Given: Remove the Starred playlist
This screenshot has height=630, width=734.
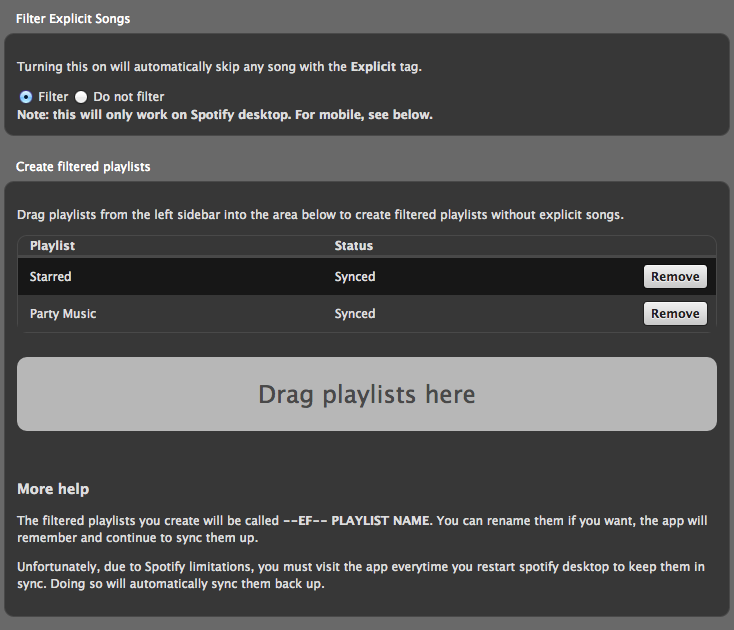Looking at the screenshot, I should 675,277.
